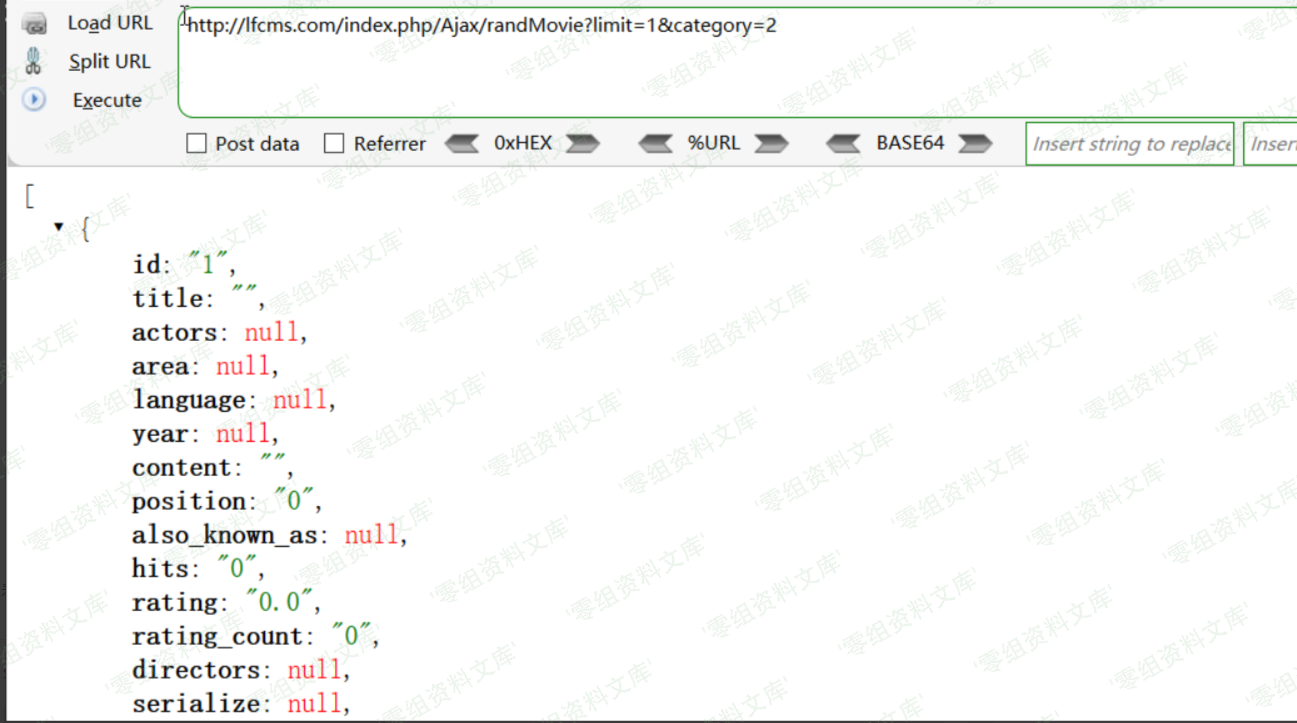Screen dimensions: 1297x723
Task: Toggle the Referrer checkbox
Action: click(334, 144)
